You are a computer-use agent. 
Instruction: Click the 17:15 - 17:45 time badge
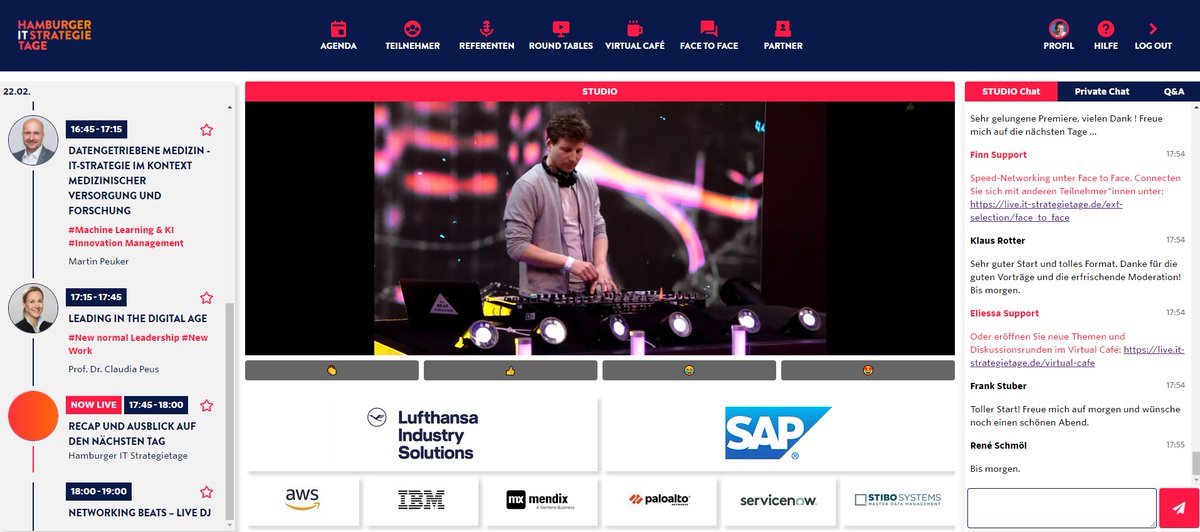coord(96,297)
